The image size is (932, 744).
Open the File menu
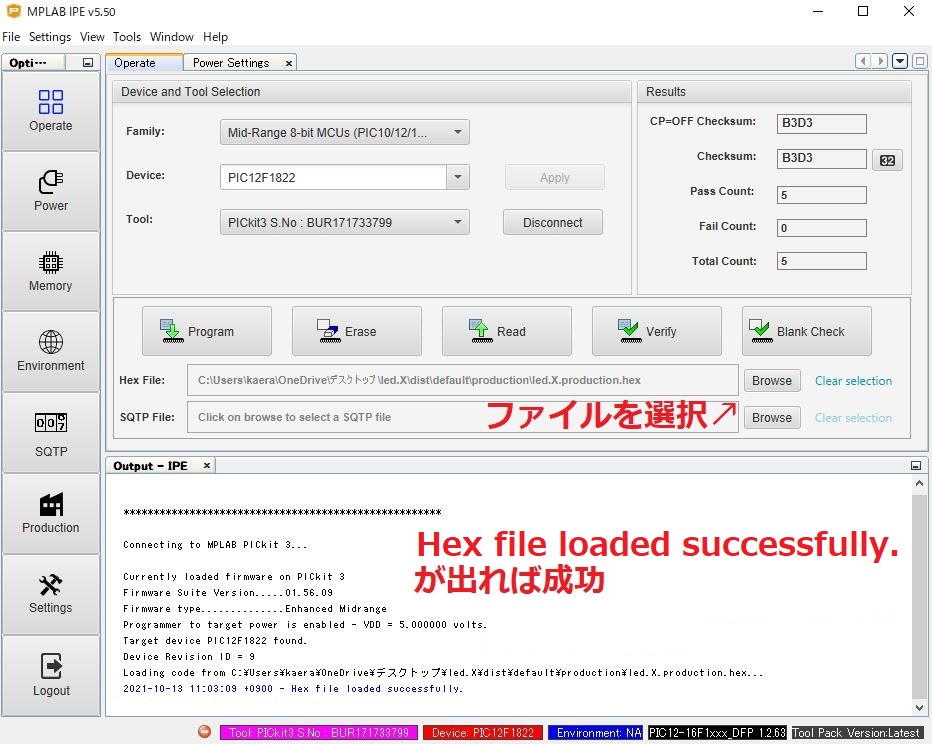tap(11, 37)
